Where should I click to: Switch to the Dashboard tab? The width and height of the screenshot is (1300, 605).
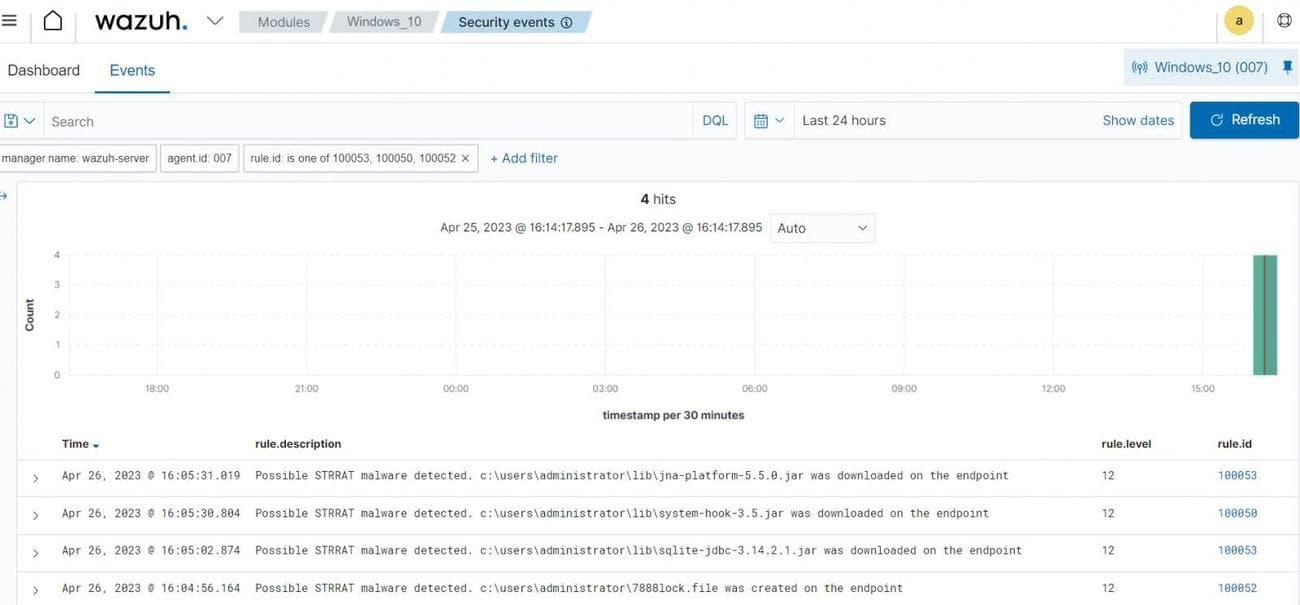(x=43, y=70)
